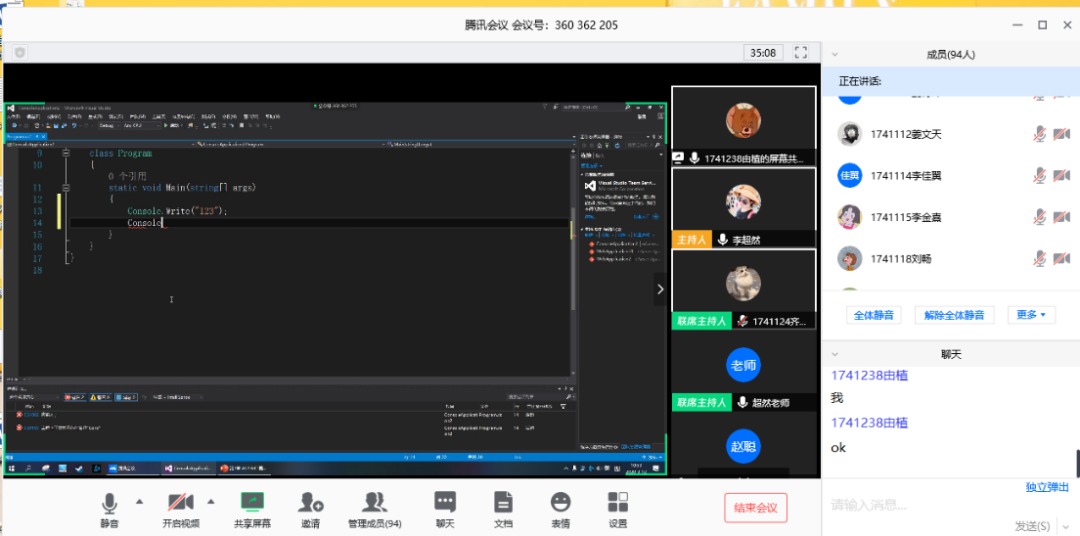Enter fullscreen using icon beside timer
The width and height of the screenshot is (1080, 536).
click(x=800, y=52)
